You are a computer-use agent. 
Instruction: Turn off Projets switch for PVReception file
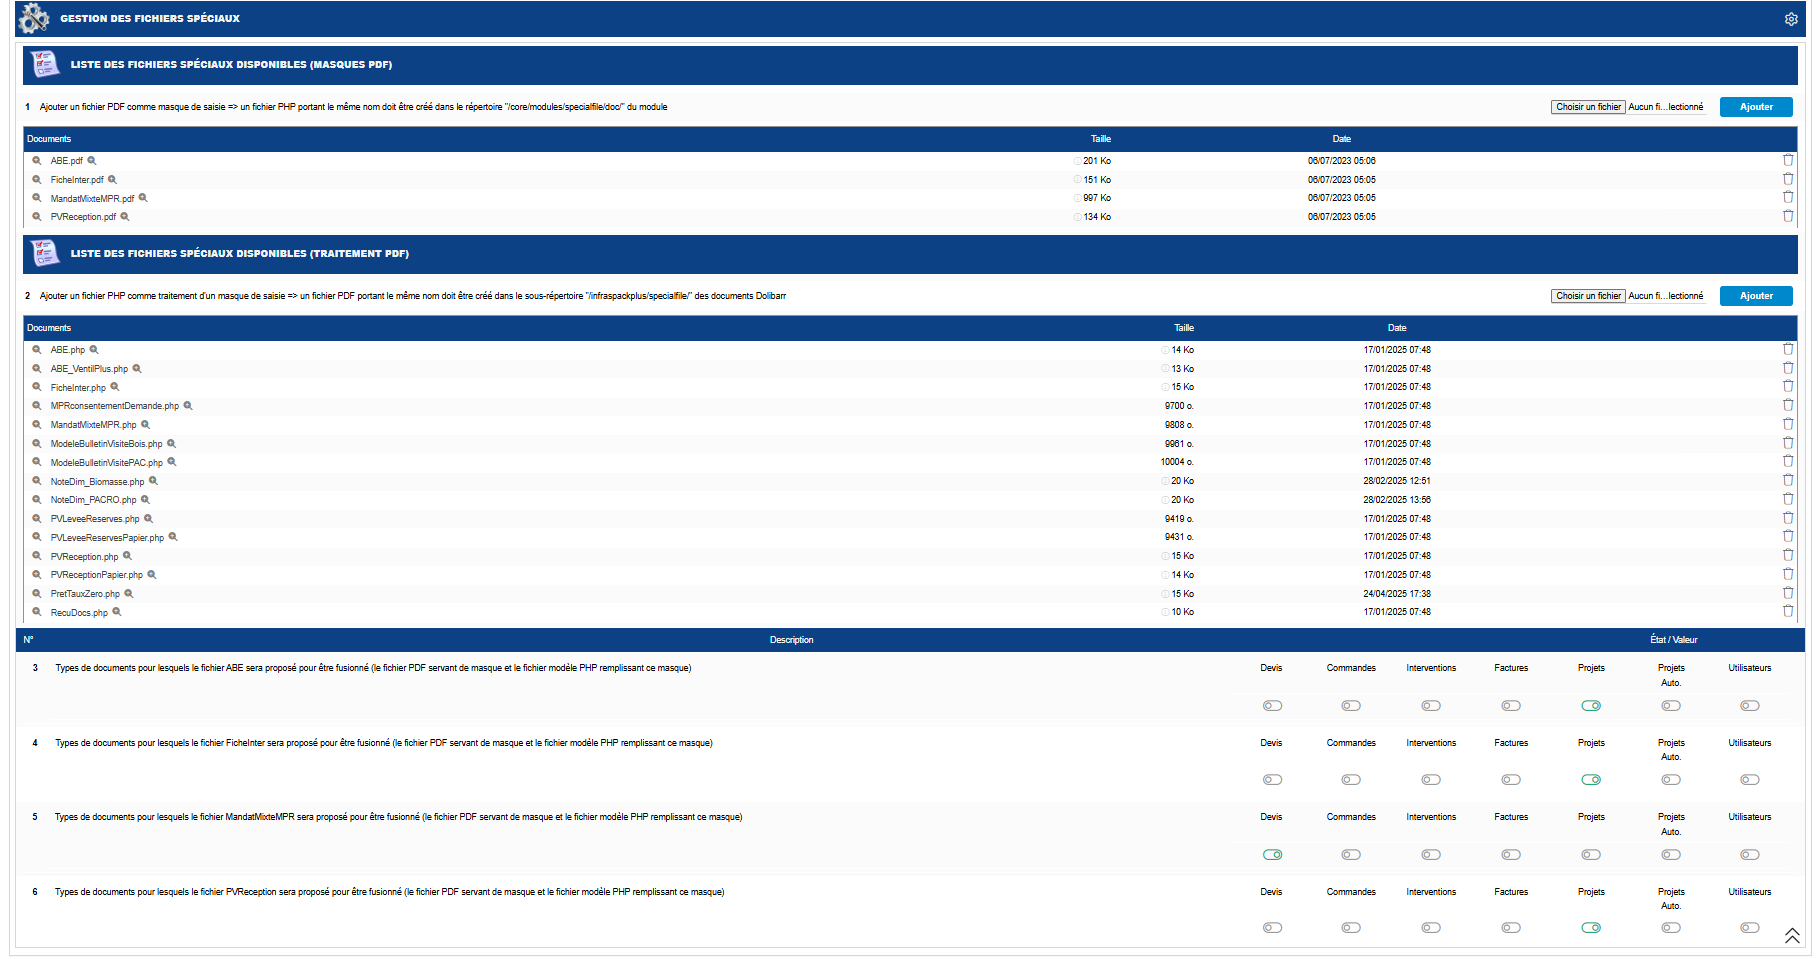point(1591,928)
